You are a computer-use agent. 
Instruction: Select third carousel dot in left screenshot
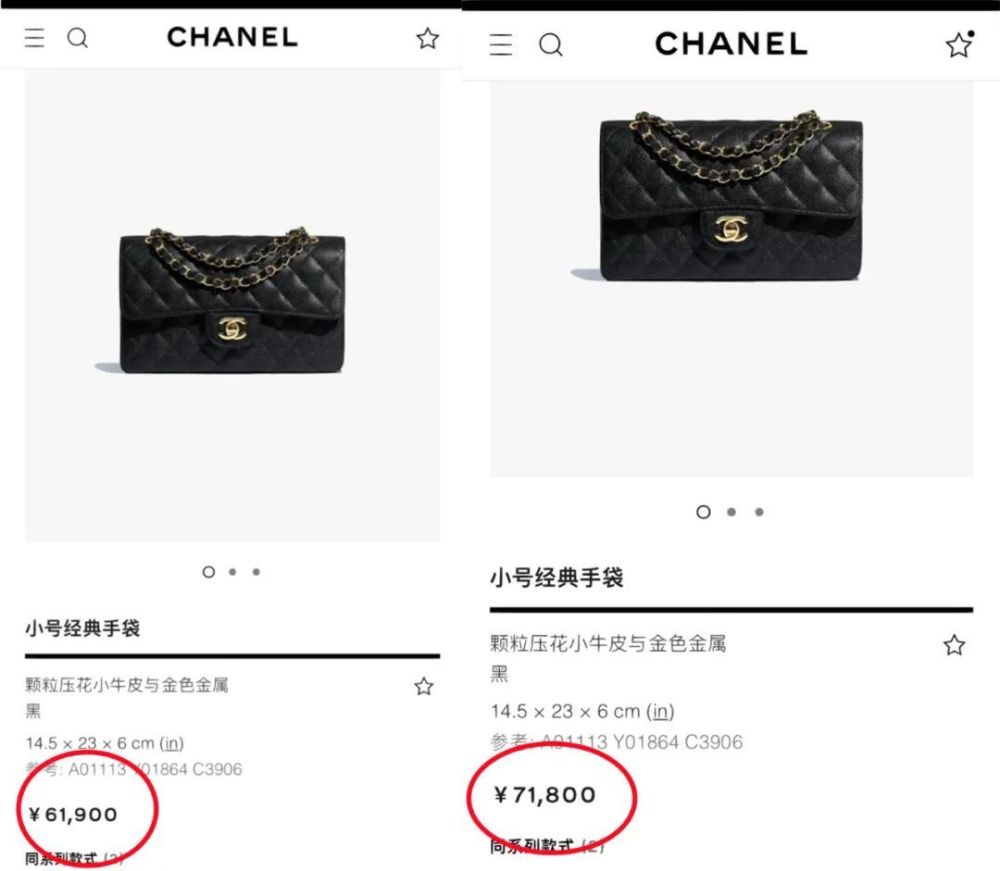256,572
